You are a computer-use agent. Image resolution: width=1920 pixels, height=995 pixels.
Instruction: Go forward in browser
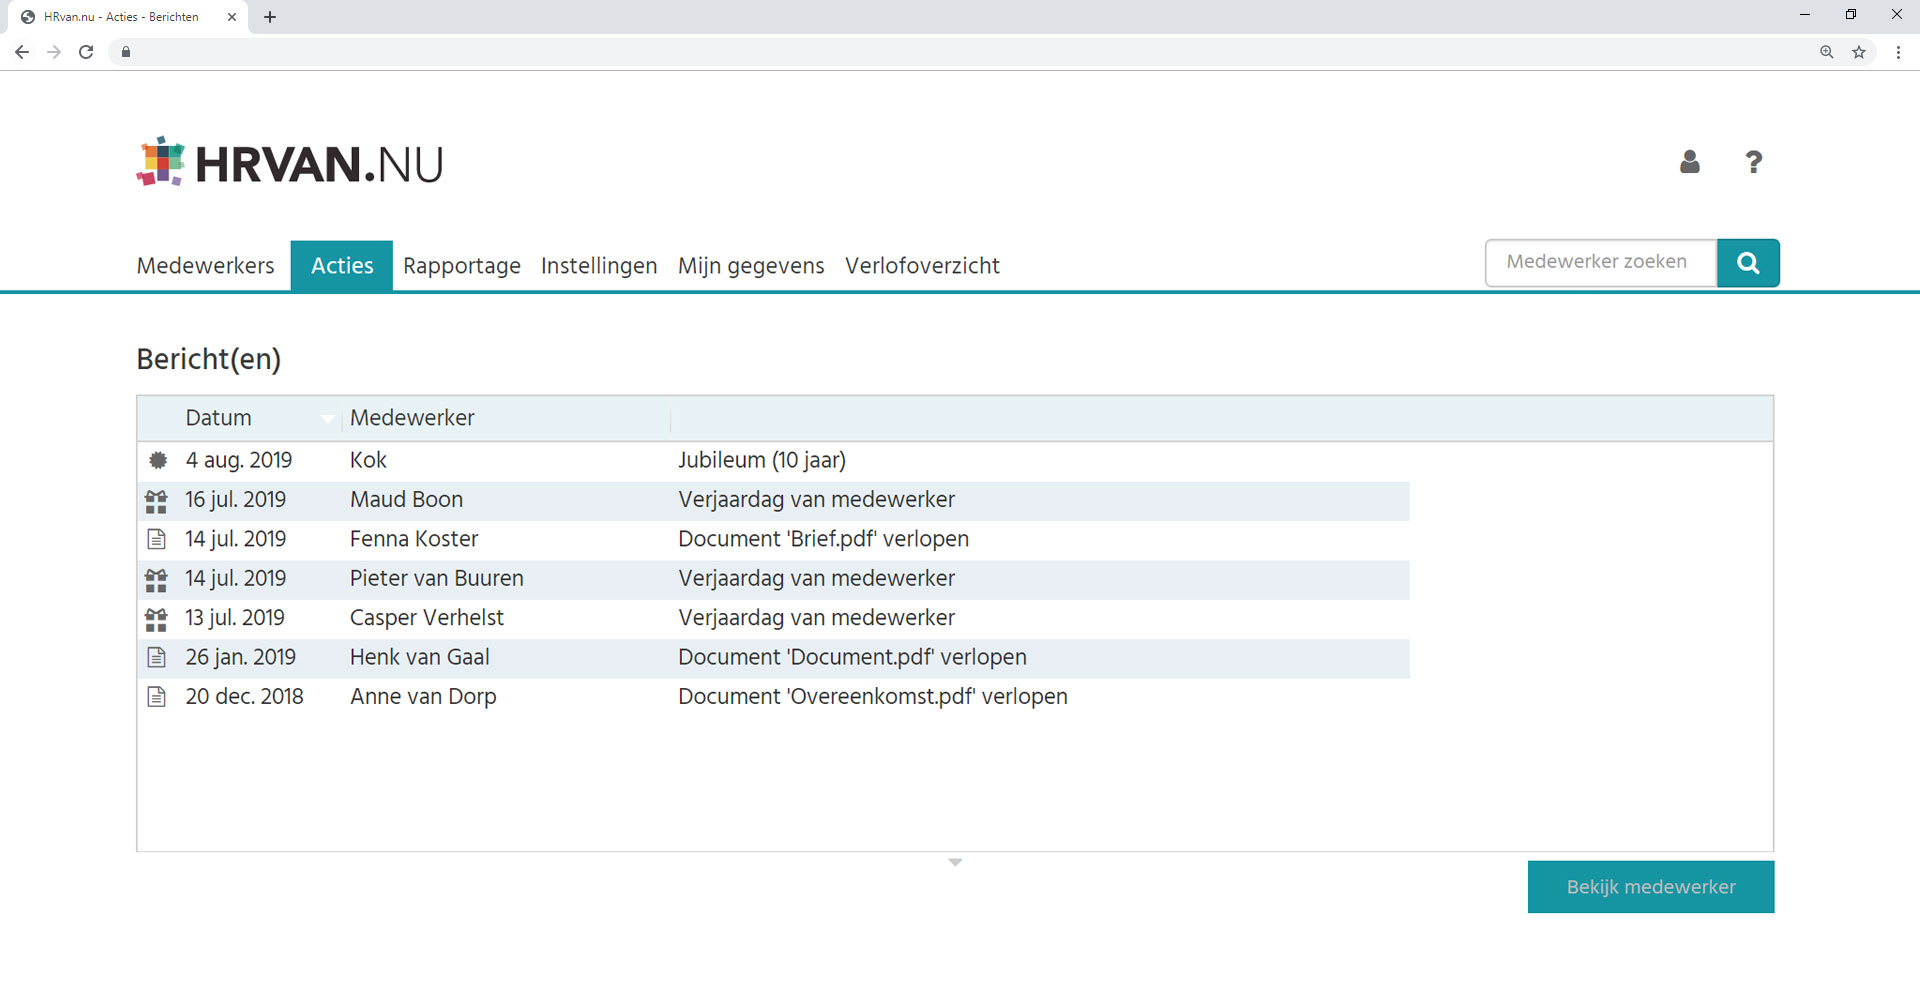(x=54, y=52)
